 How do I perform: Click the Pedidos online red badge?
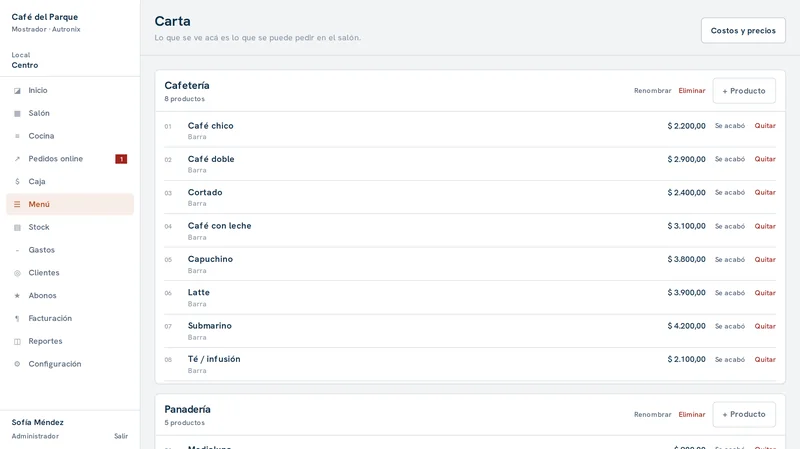tap(121, 159)
